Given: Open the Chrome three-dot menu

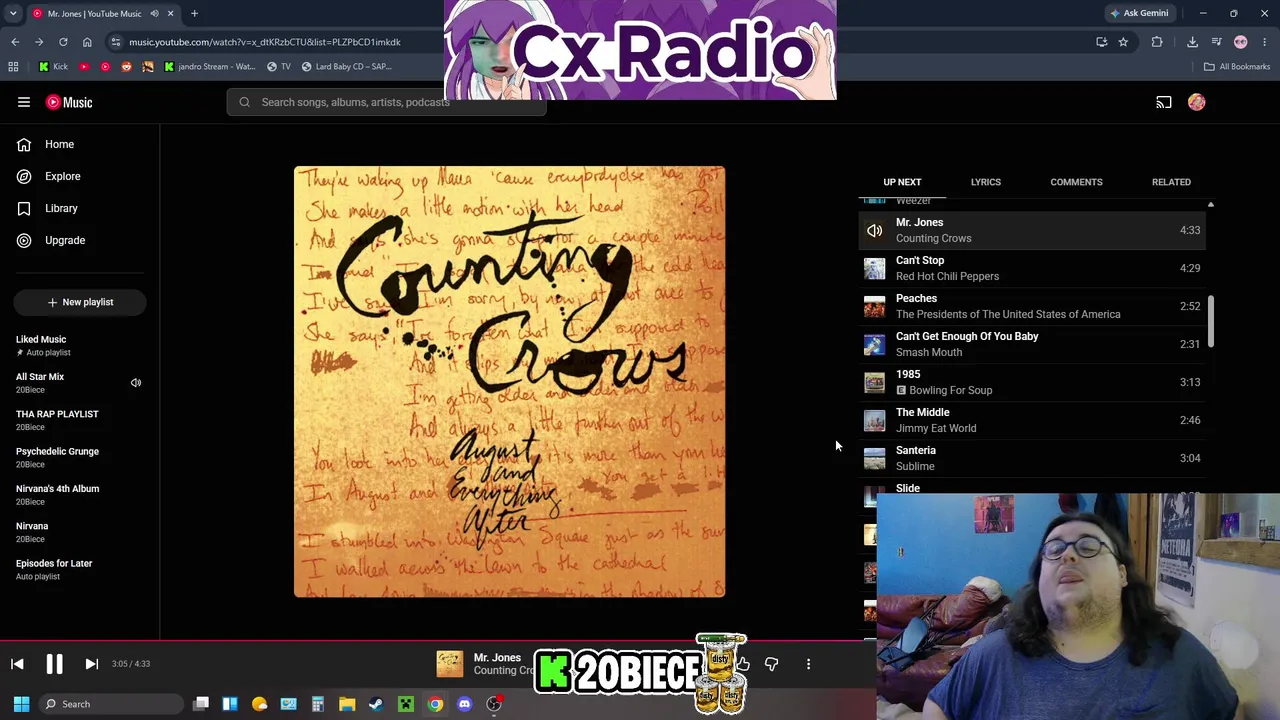Looking at the screenshot, I should pos(1265,42).
